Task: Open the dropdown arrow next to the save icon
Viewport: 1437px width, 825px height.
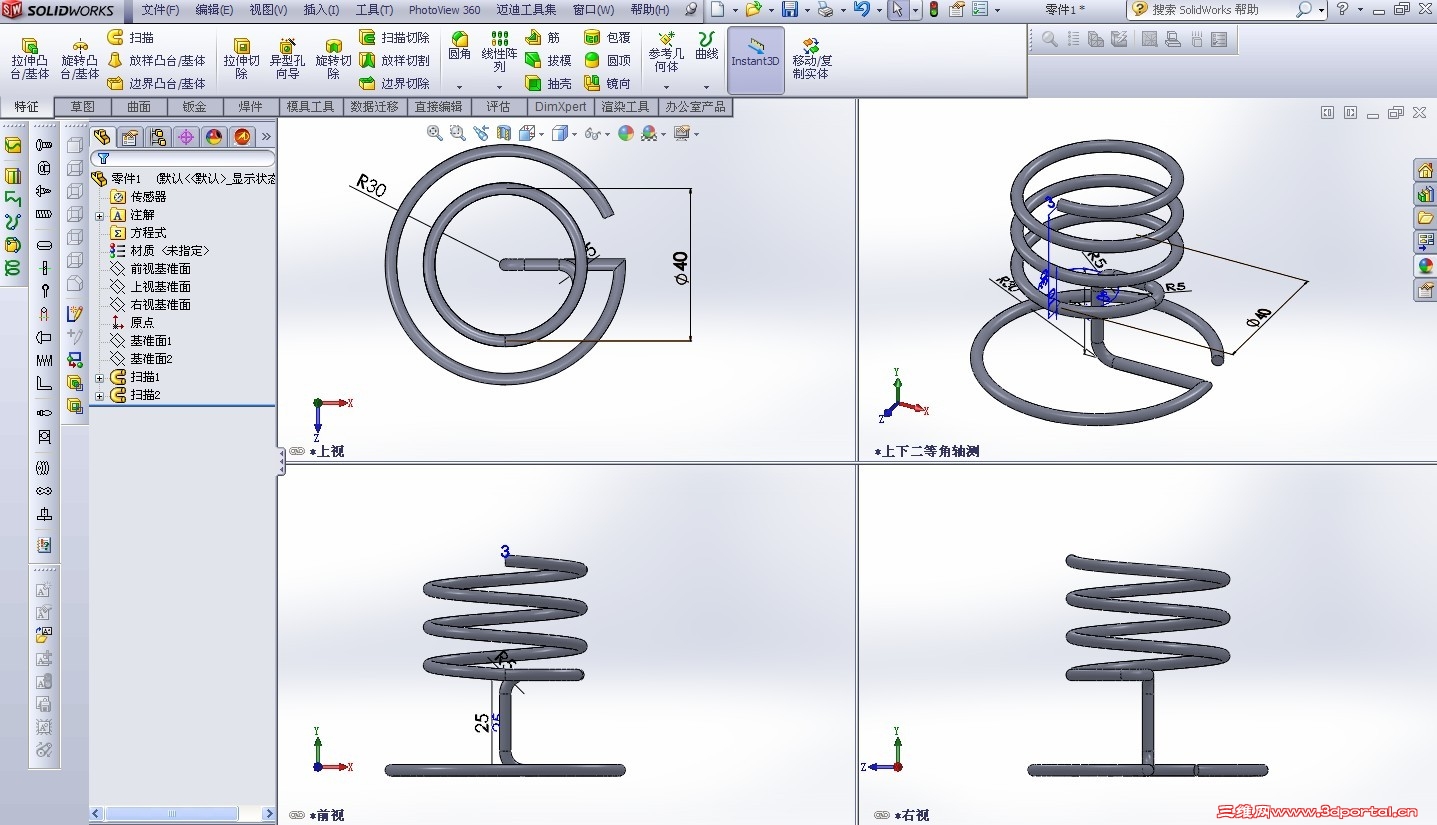Action: pos(806,9)
